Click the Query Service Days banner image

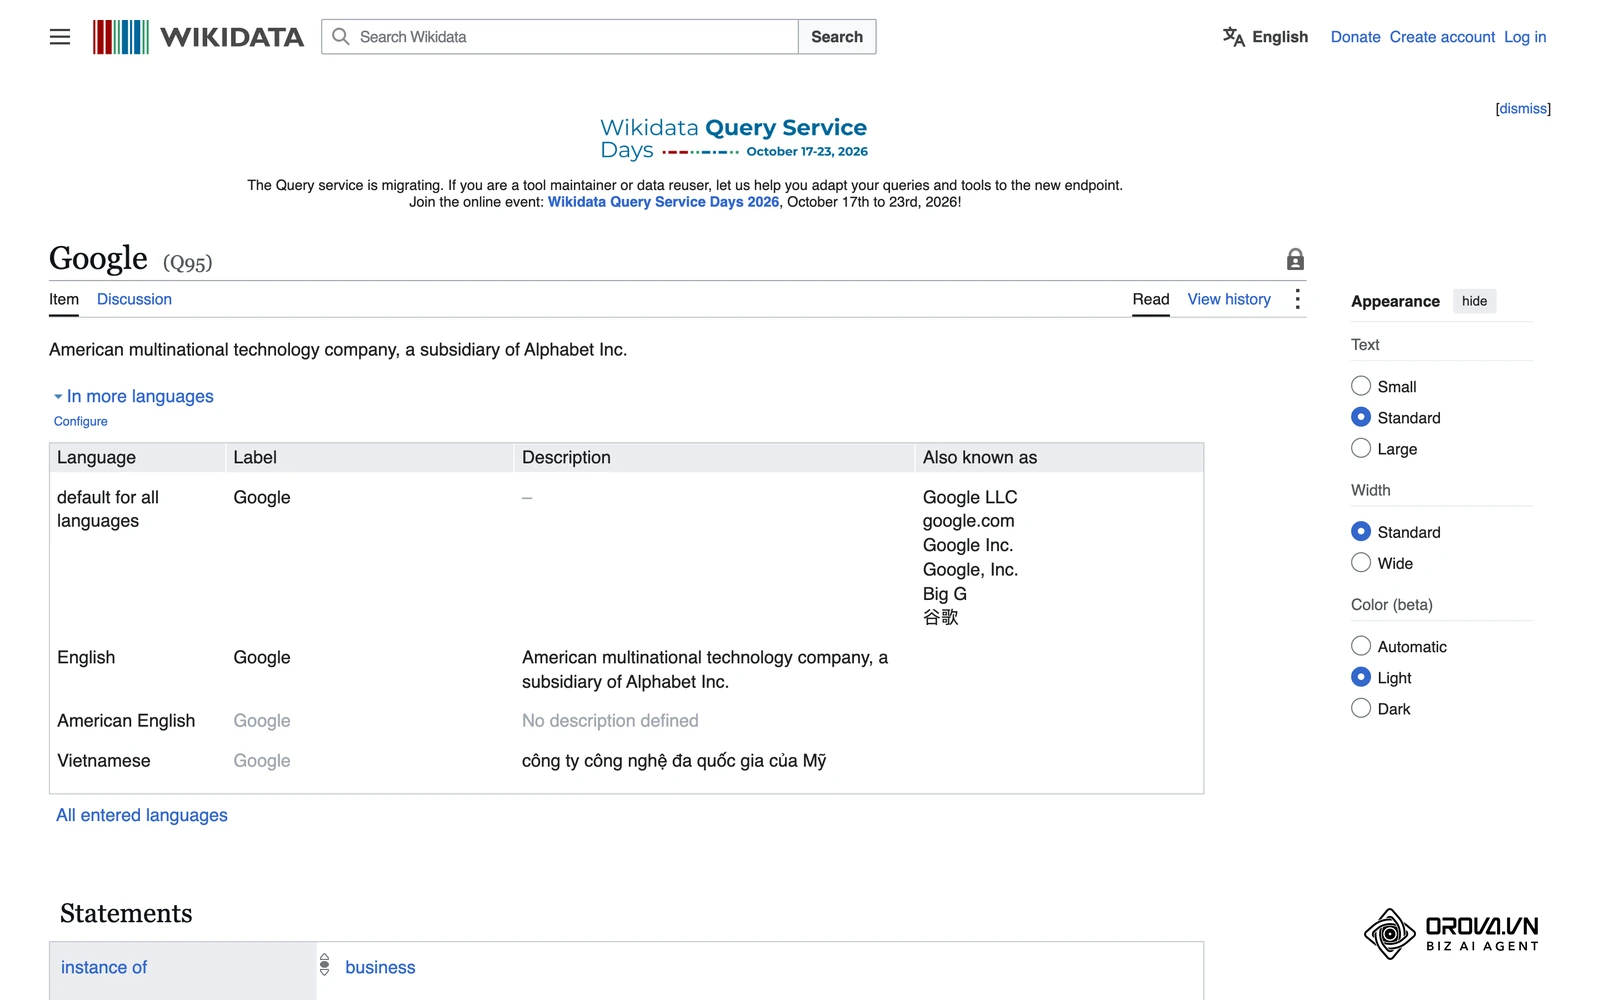[x=734, y=139]
